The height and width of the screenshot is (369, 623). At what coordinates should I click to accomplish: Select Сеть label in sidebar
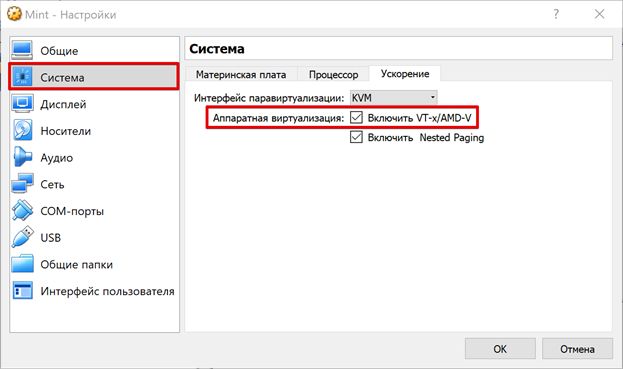52,184
